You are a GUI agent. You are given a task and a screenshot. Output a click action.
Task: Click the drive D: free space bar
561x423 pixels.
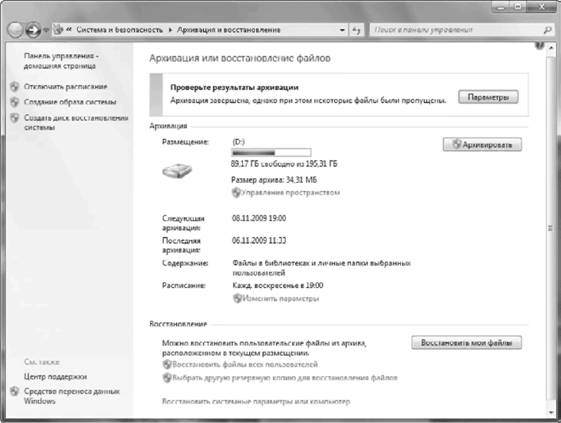point(271,153)
